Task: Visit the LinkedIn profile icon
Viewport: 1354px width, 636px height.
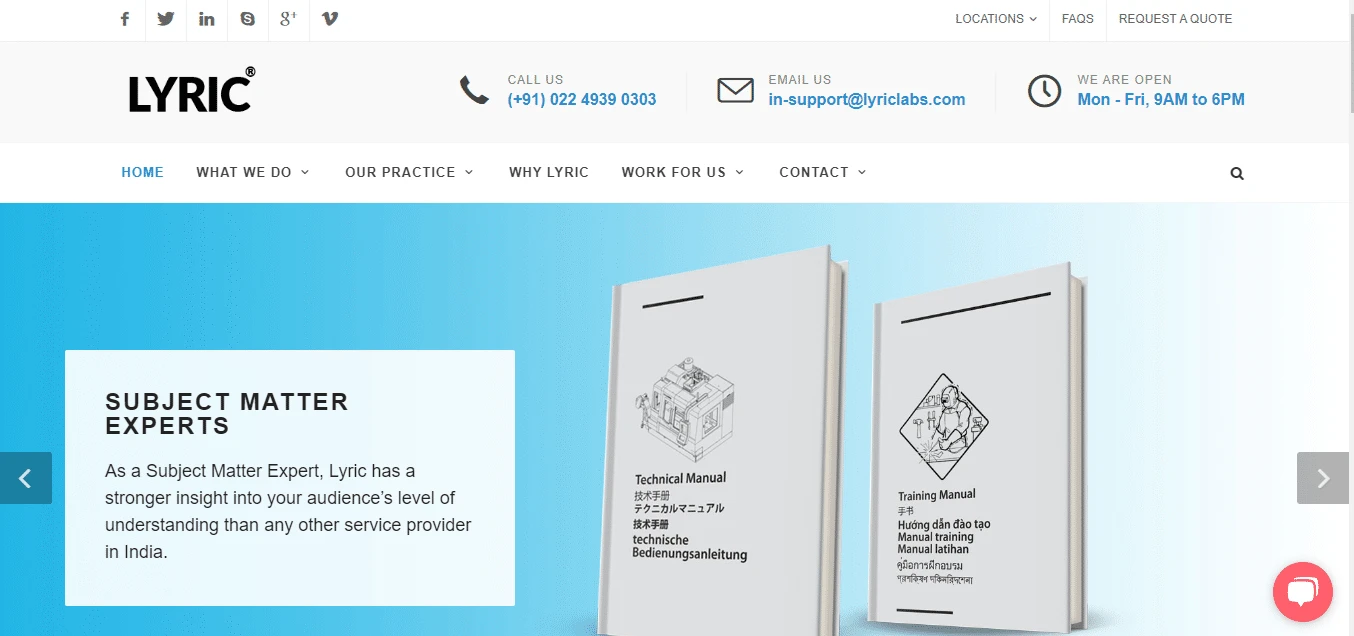Action: tap(207, 19)
